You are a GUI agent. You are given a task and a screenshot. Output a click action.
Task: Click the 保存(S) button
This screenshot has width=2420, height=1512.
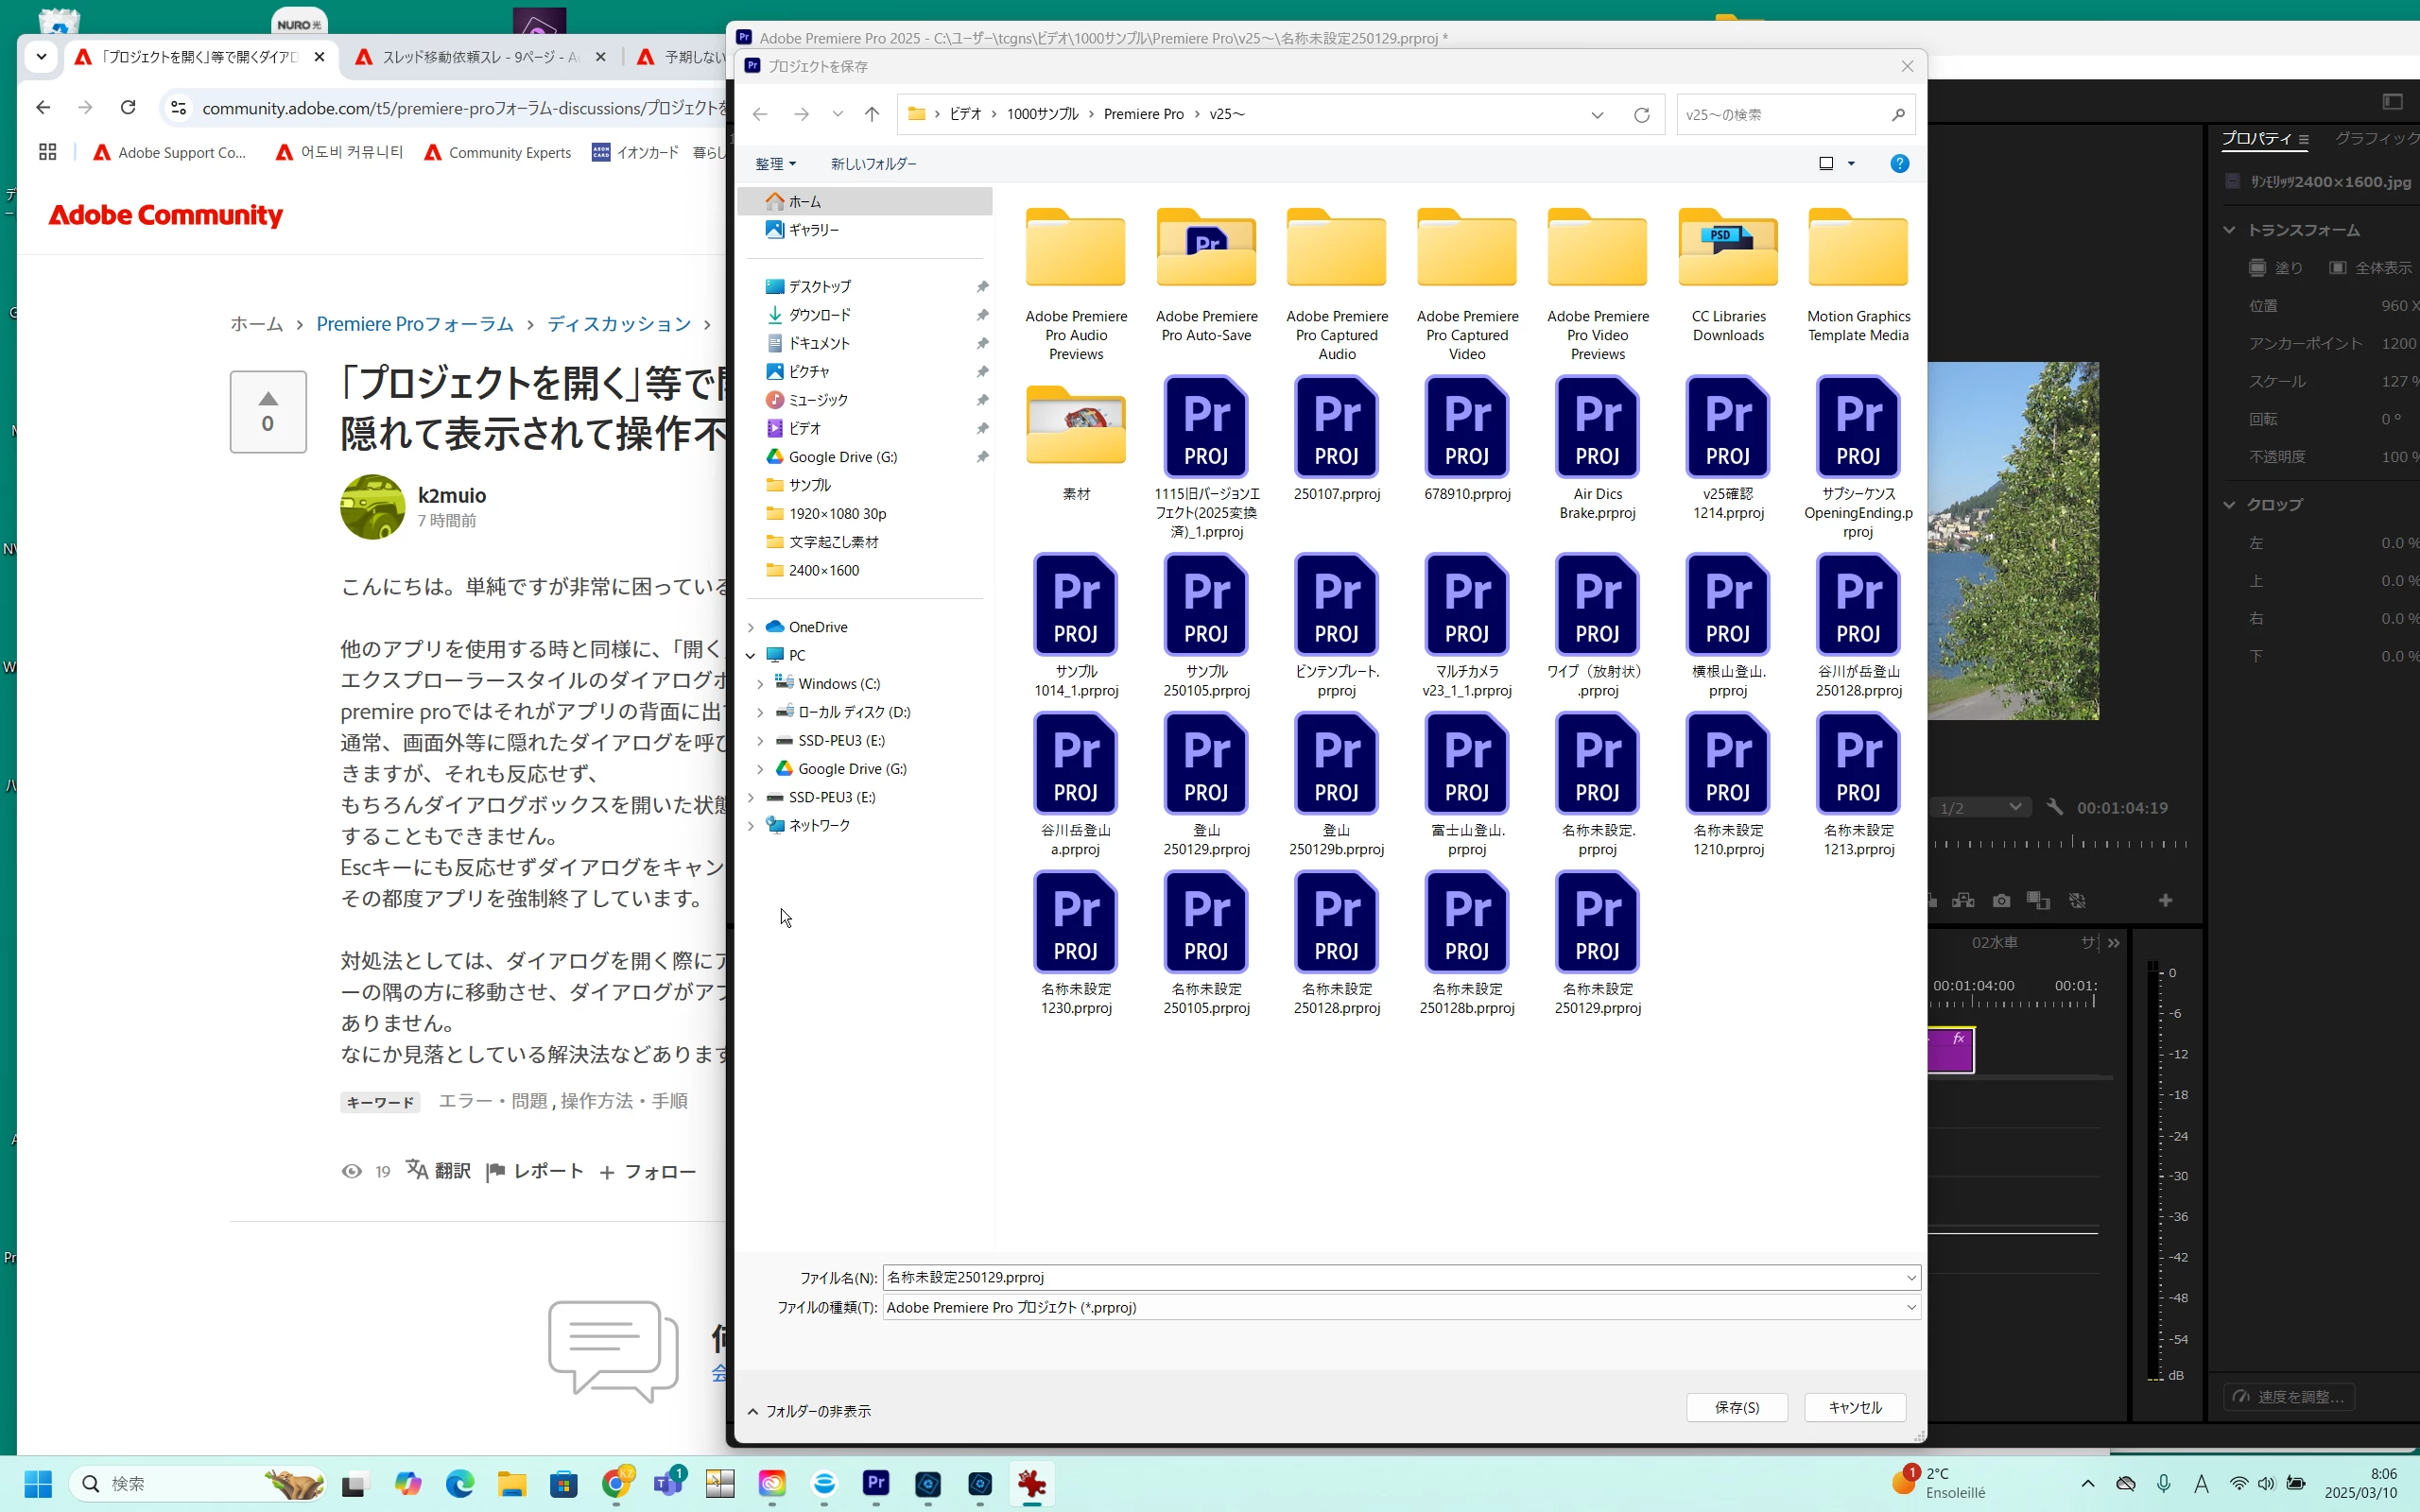[1736, 1407]
